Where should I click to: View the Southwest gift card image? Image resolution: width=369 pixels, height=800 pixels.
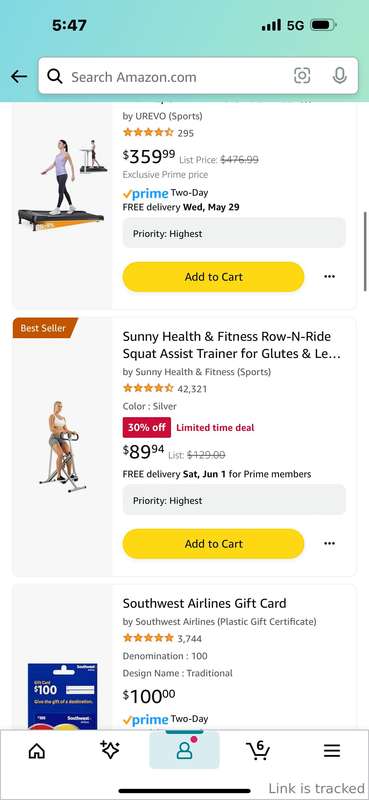(62, 696)
